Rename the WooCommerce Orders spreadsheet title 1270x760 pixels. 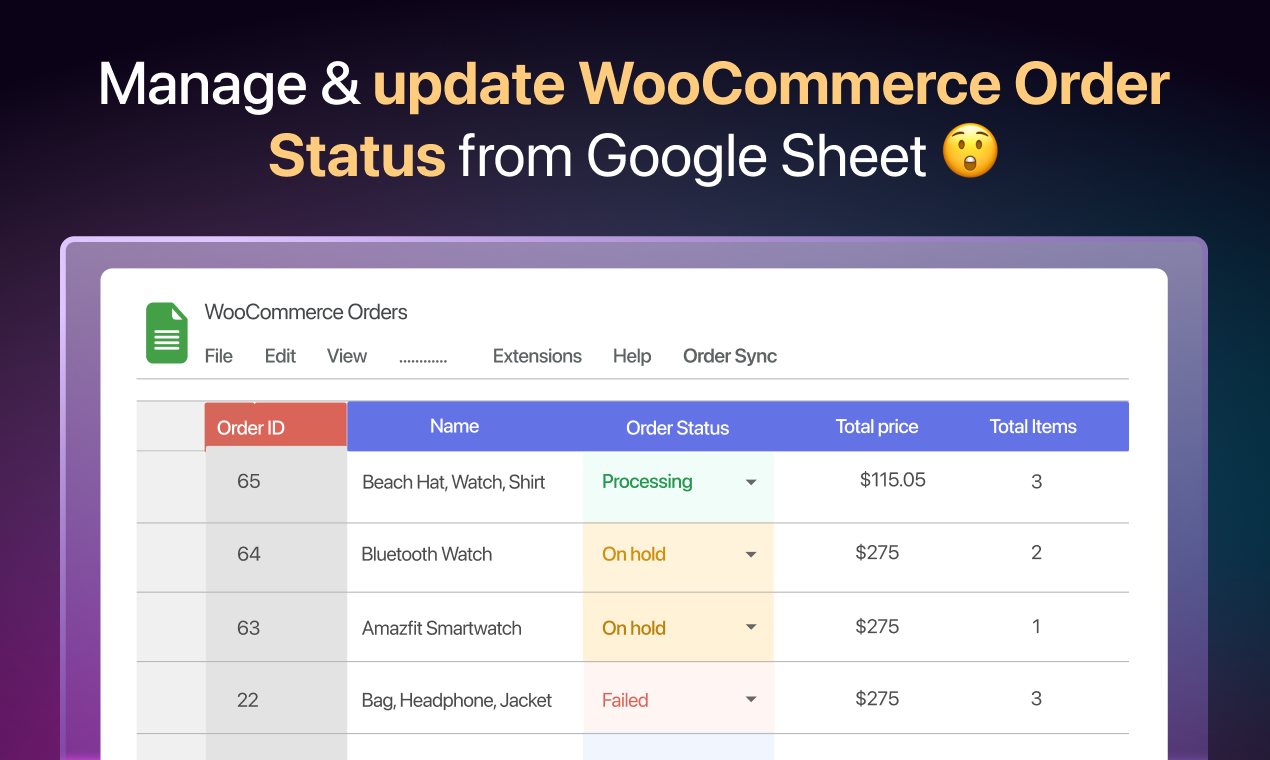[x=306, y=312]
